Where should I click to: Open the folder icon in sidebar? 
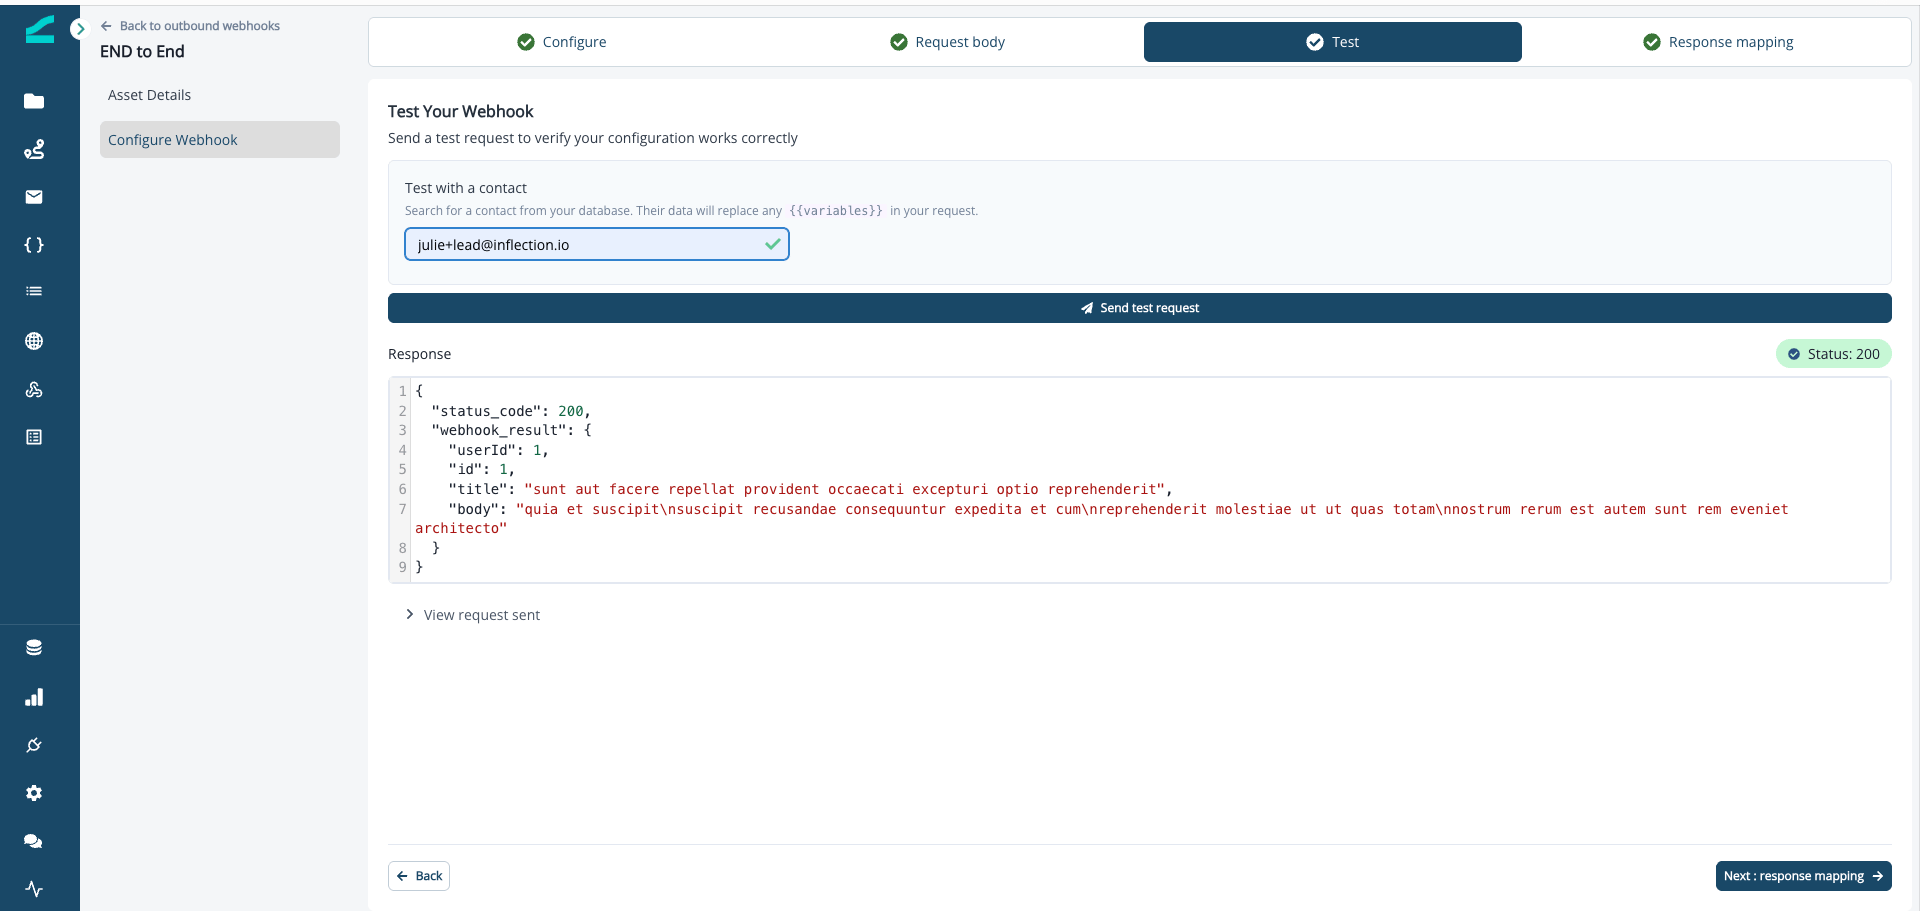[34, 101]
